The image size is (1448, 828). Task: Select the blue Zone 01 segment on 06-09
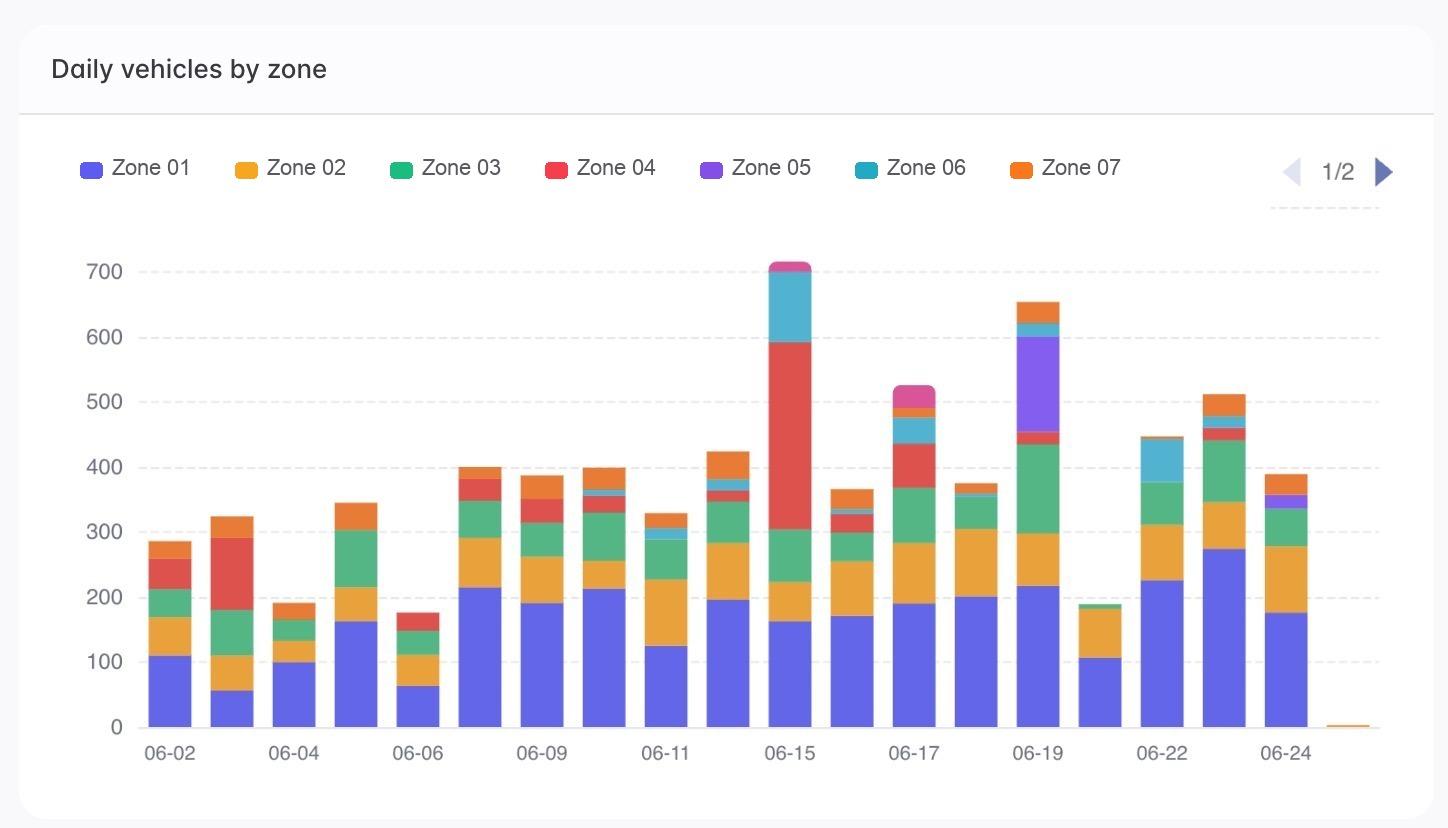pos(542,665)
